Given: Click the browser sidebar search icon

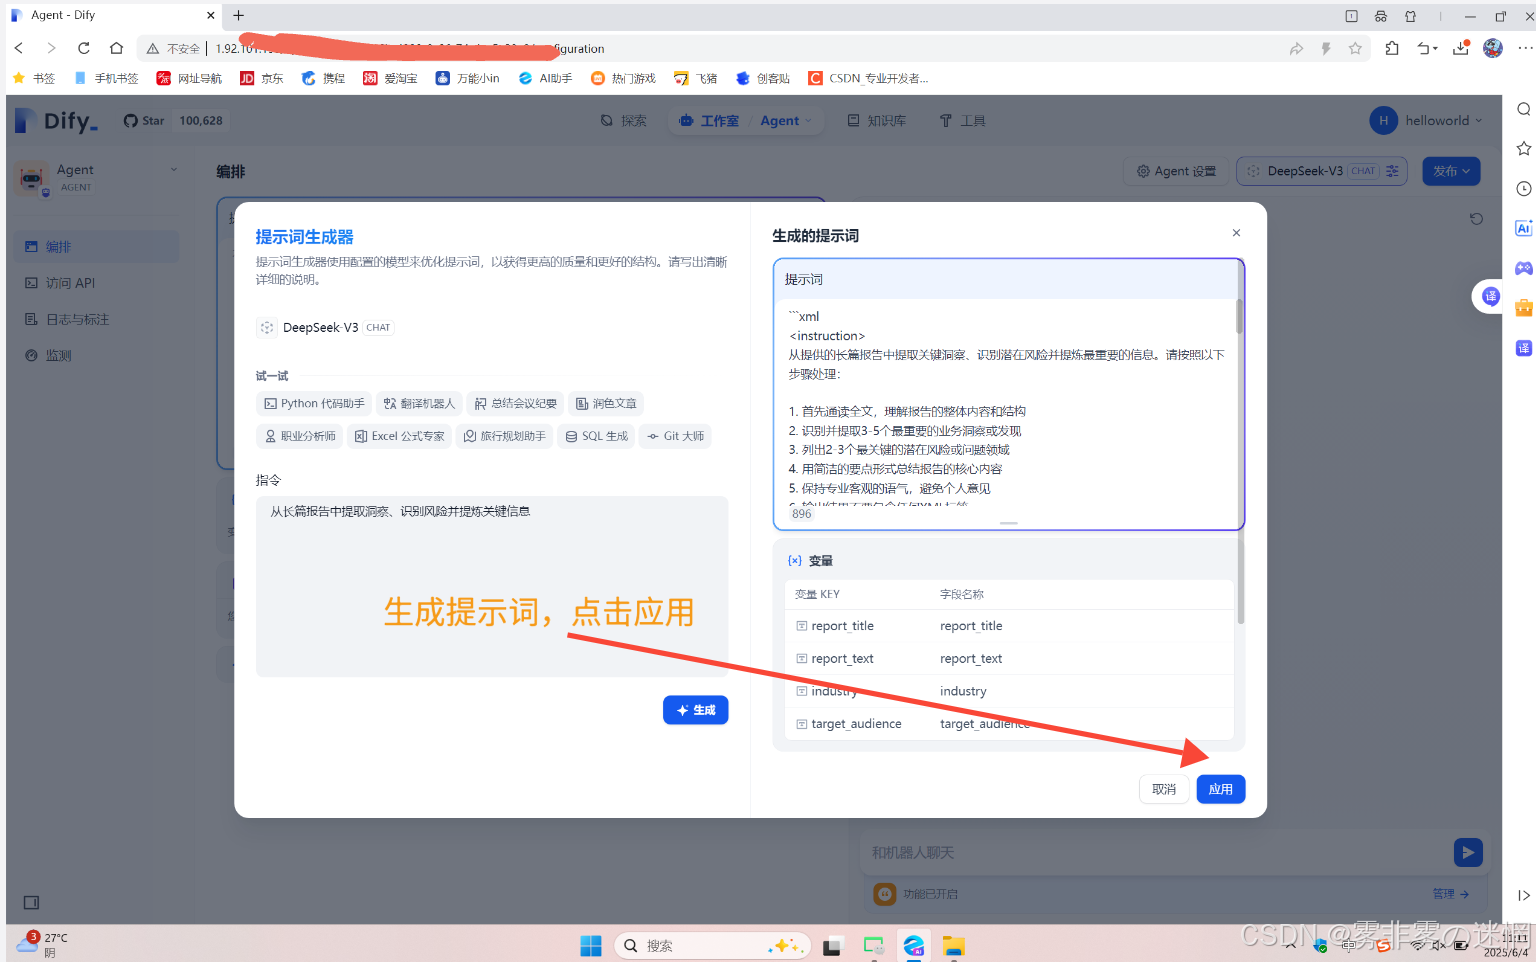Looking at the screenshot, I should tap(1523, 109).
